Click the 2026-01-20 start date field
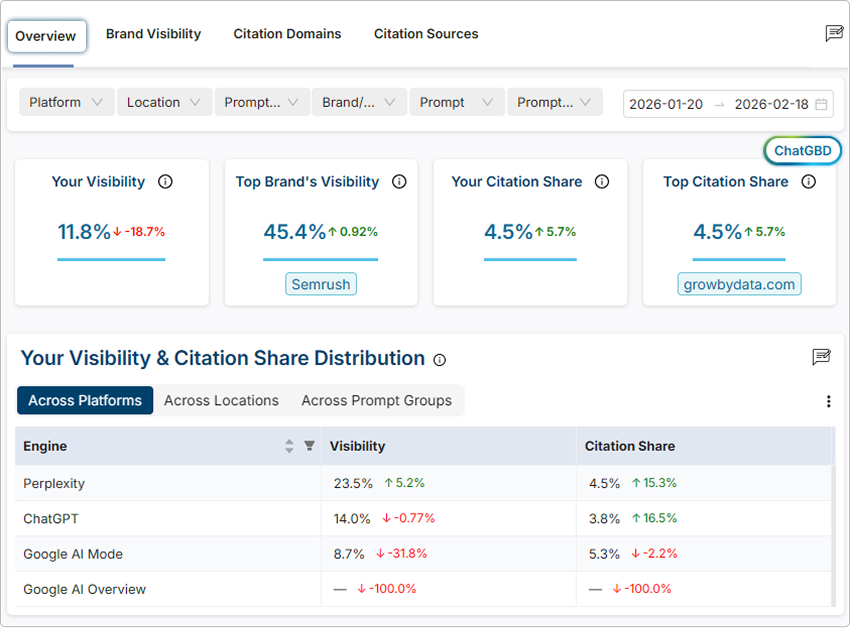The image size is (850, 628). tap(666, 104)
